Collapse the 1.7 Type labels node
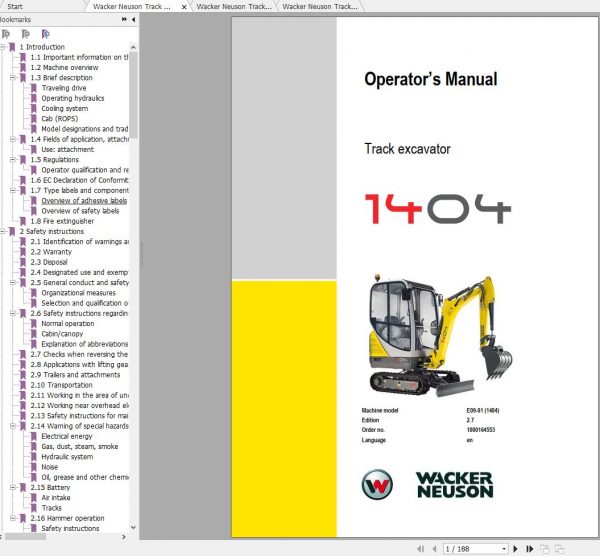Screen dimensions: 600x556 coord(13,190)
